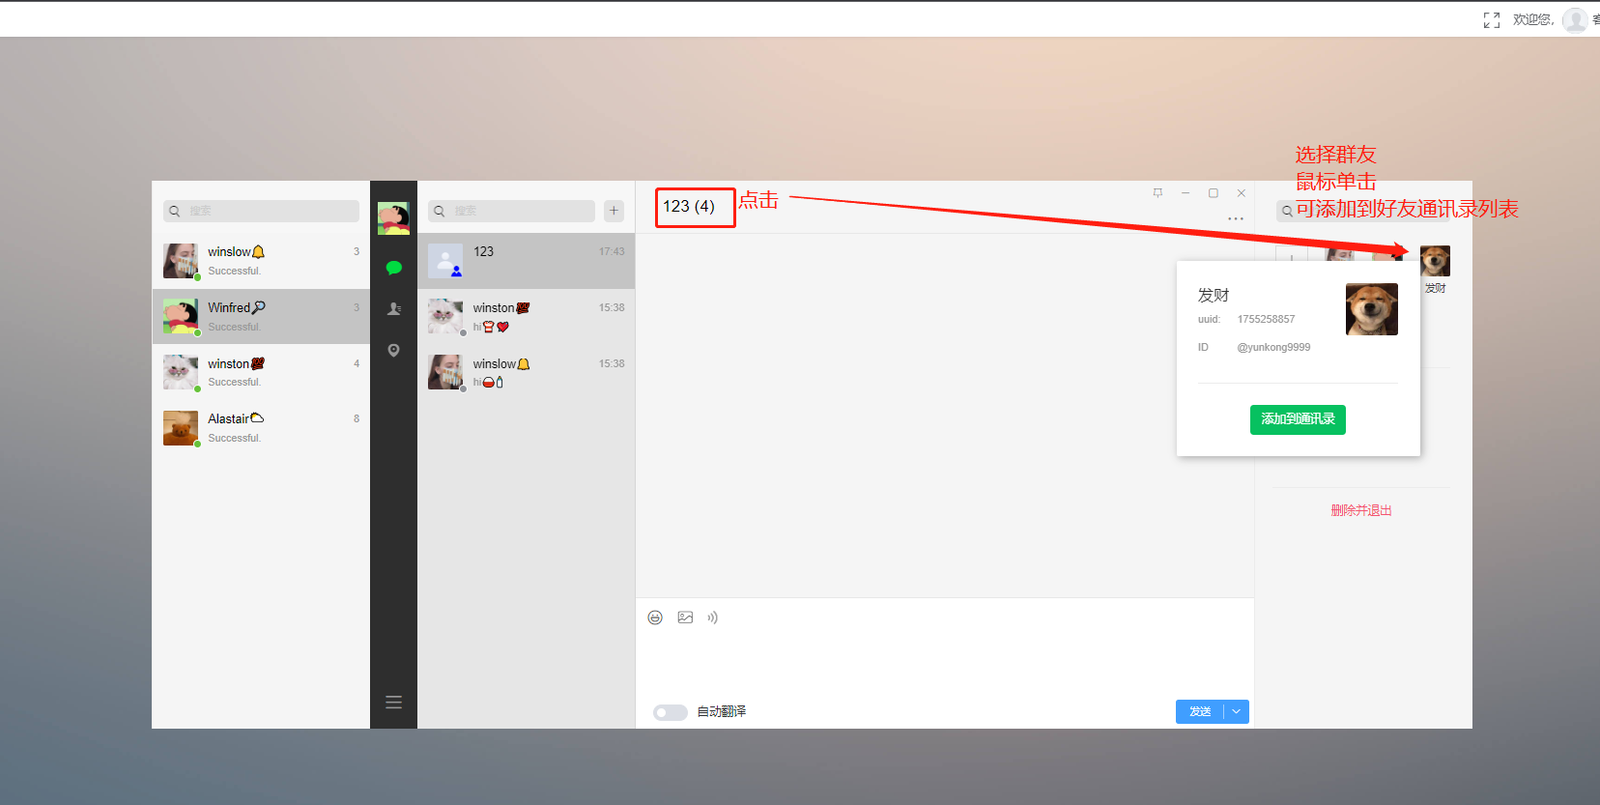Click the image attachment icon
Viewport: 1600px width, 805px height.
click(685, 618)
